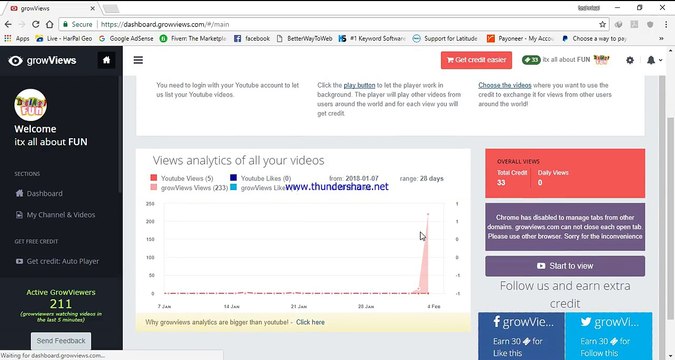The height and width of the screenshot is (360, 675).
Task: Open the Chrome three-dot menu
Action: (666, 25)
